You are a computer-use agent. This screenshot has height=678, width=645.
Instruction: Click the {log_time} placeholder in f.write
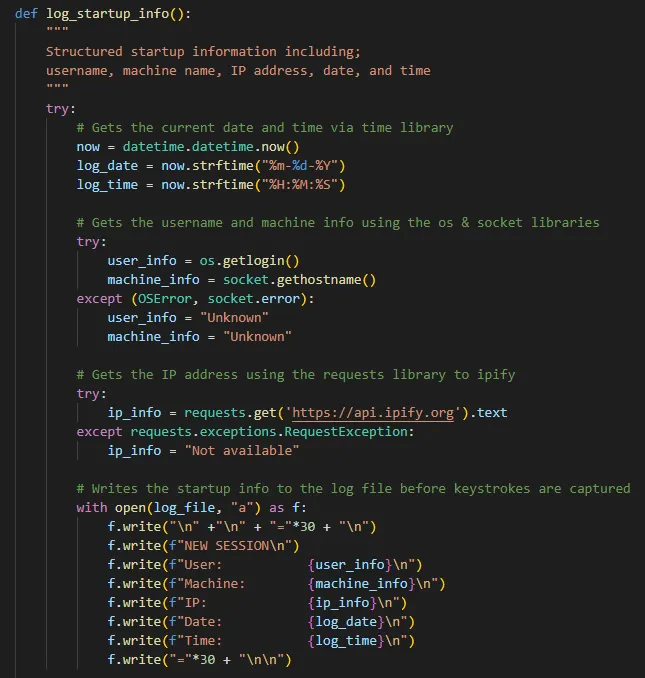tap(346, 641)
